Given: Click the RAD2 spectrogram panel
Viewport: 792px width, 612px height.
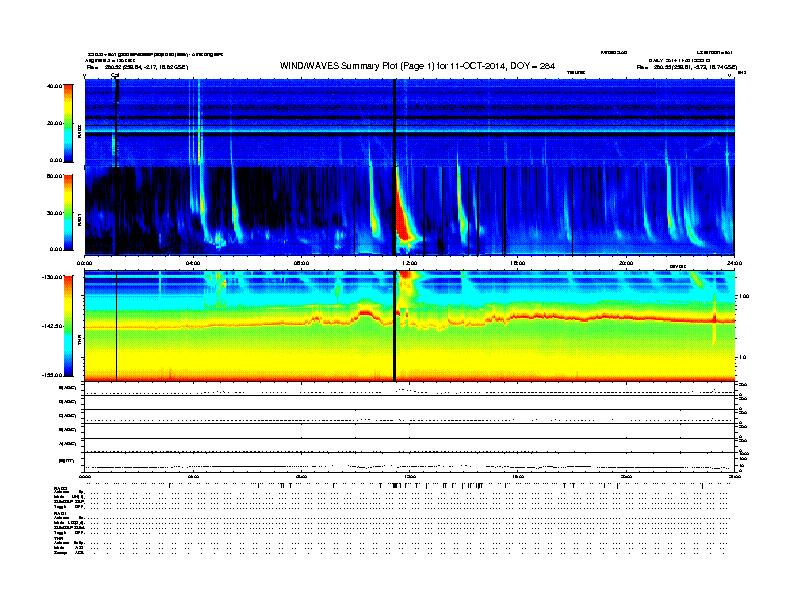Looking at the screenshot, I should click(x=410, y=123).
